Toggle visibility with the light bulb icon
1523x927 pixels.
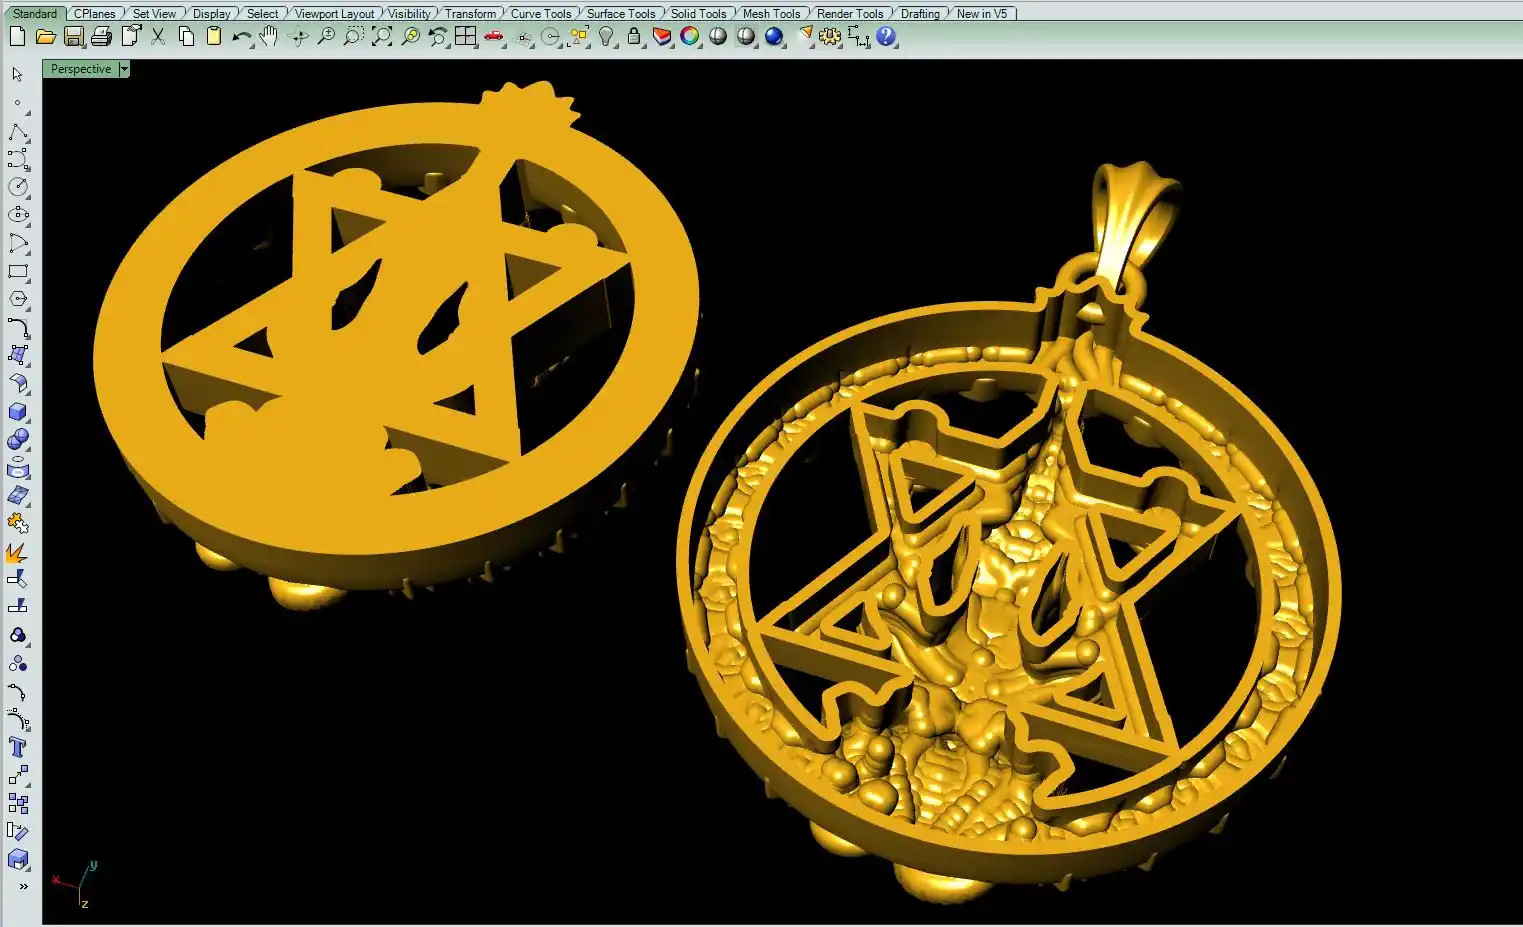coord(606,37)
